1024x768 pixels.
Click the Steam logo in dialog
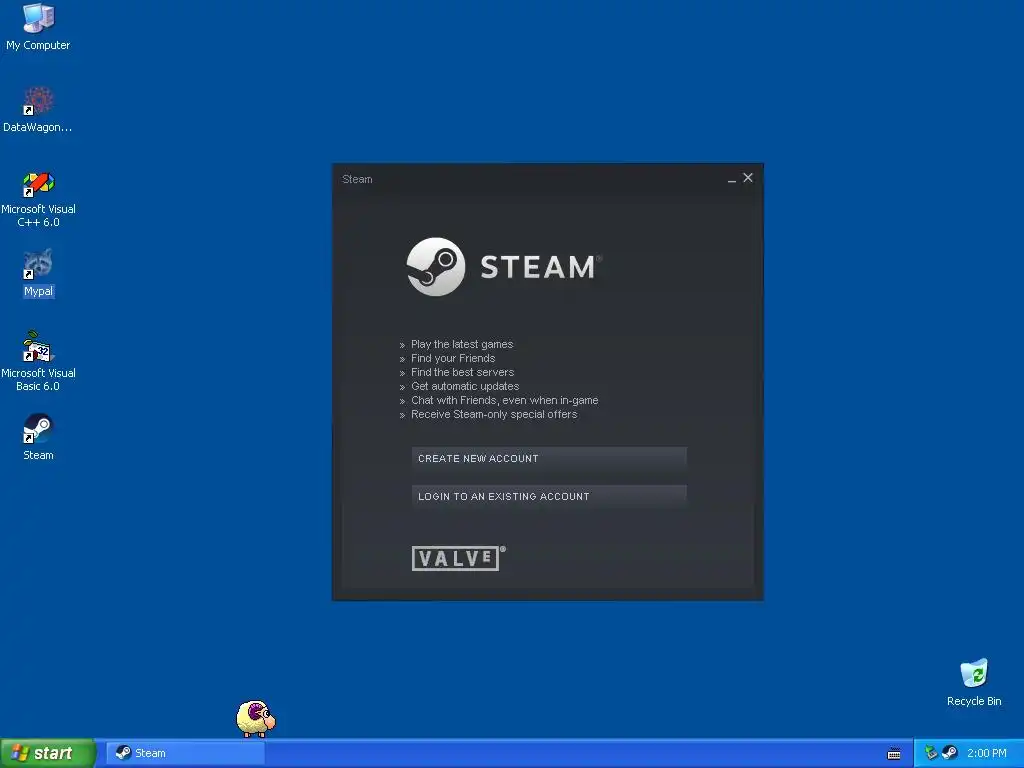click(504, 266)
